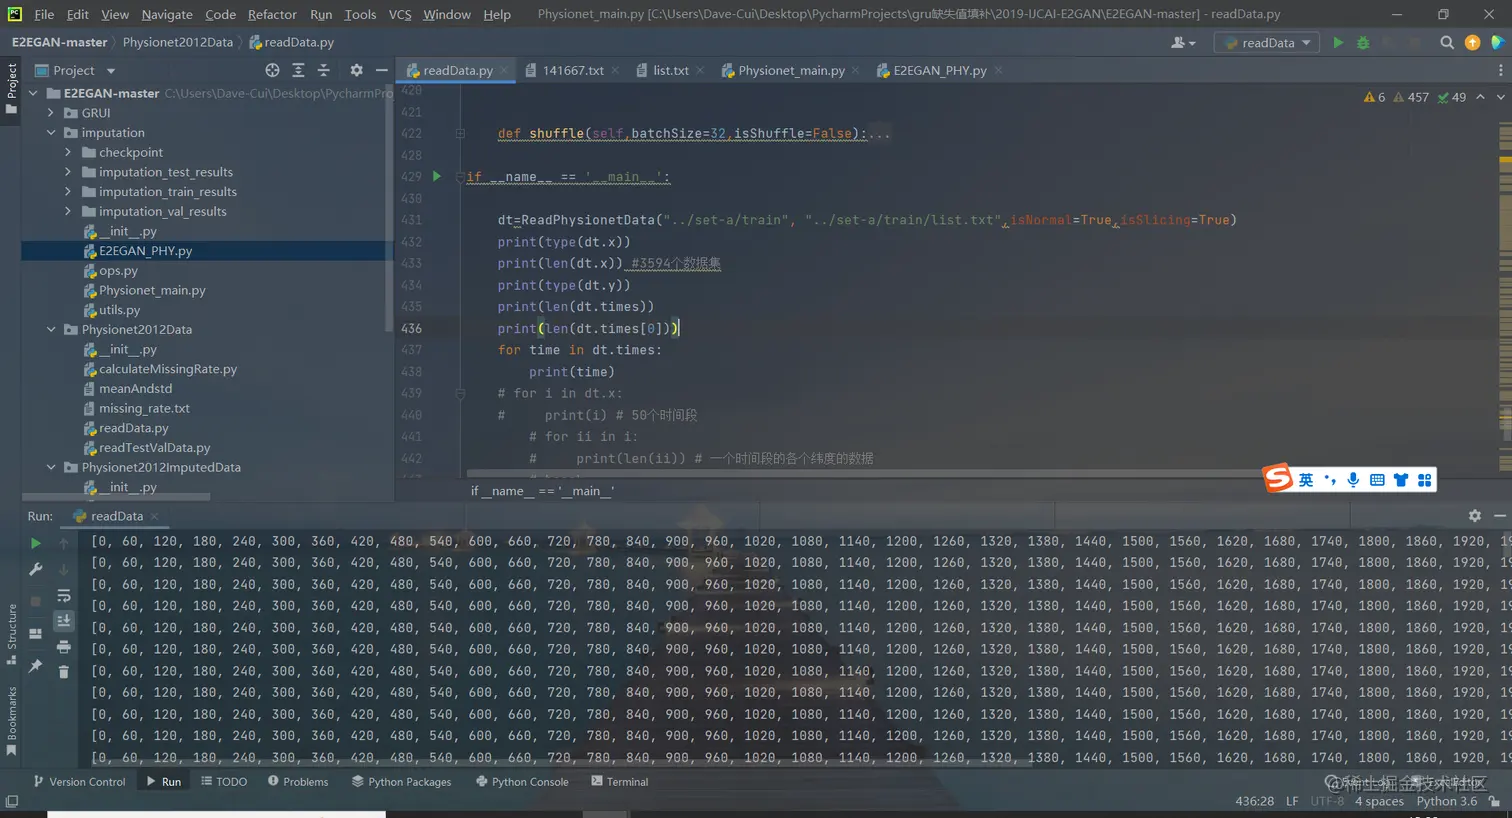The height and width of the screenshot is (818, 1512).
Task: Clear console output with the trash icon
Action: 63,672
